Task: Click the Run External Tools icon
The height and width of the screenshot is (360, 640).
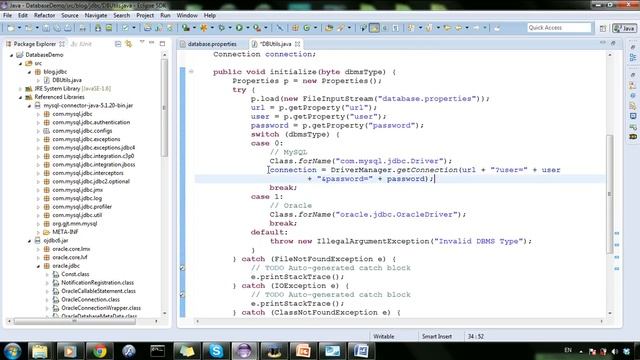Action: tap(257, 28)
